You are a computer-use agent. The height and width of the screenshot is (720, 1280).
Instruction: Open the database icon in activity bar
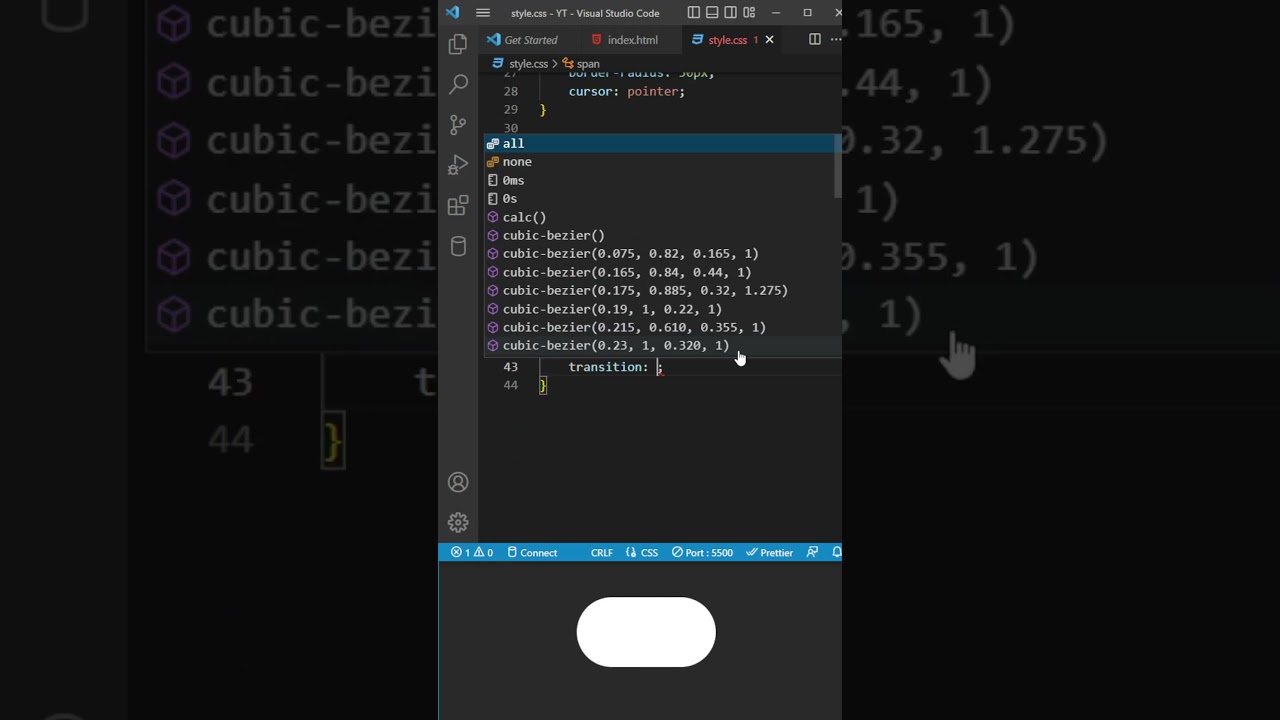tap(458, 246)
